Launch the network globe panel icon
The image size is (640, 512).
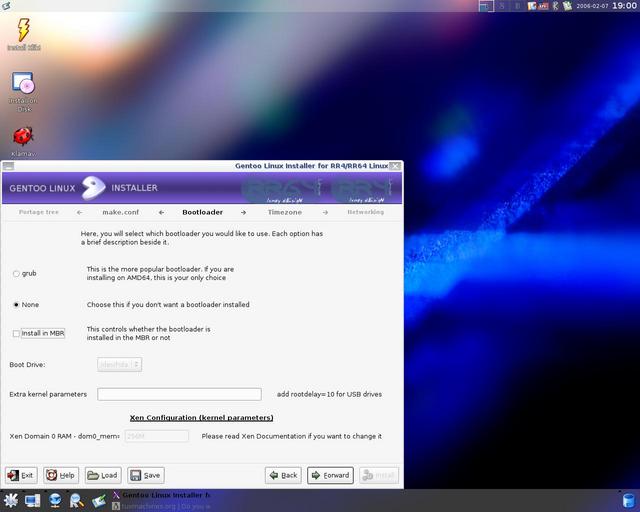[x=55, y=501]
